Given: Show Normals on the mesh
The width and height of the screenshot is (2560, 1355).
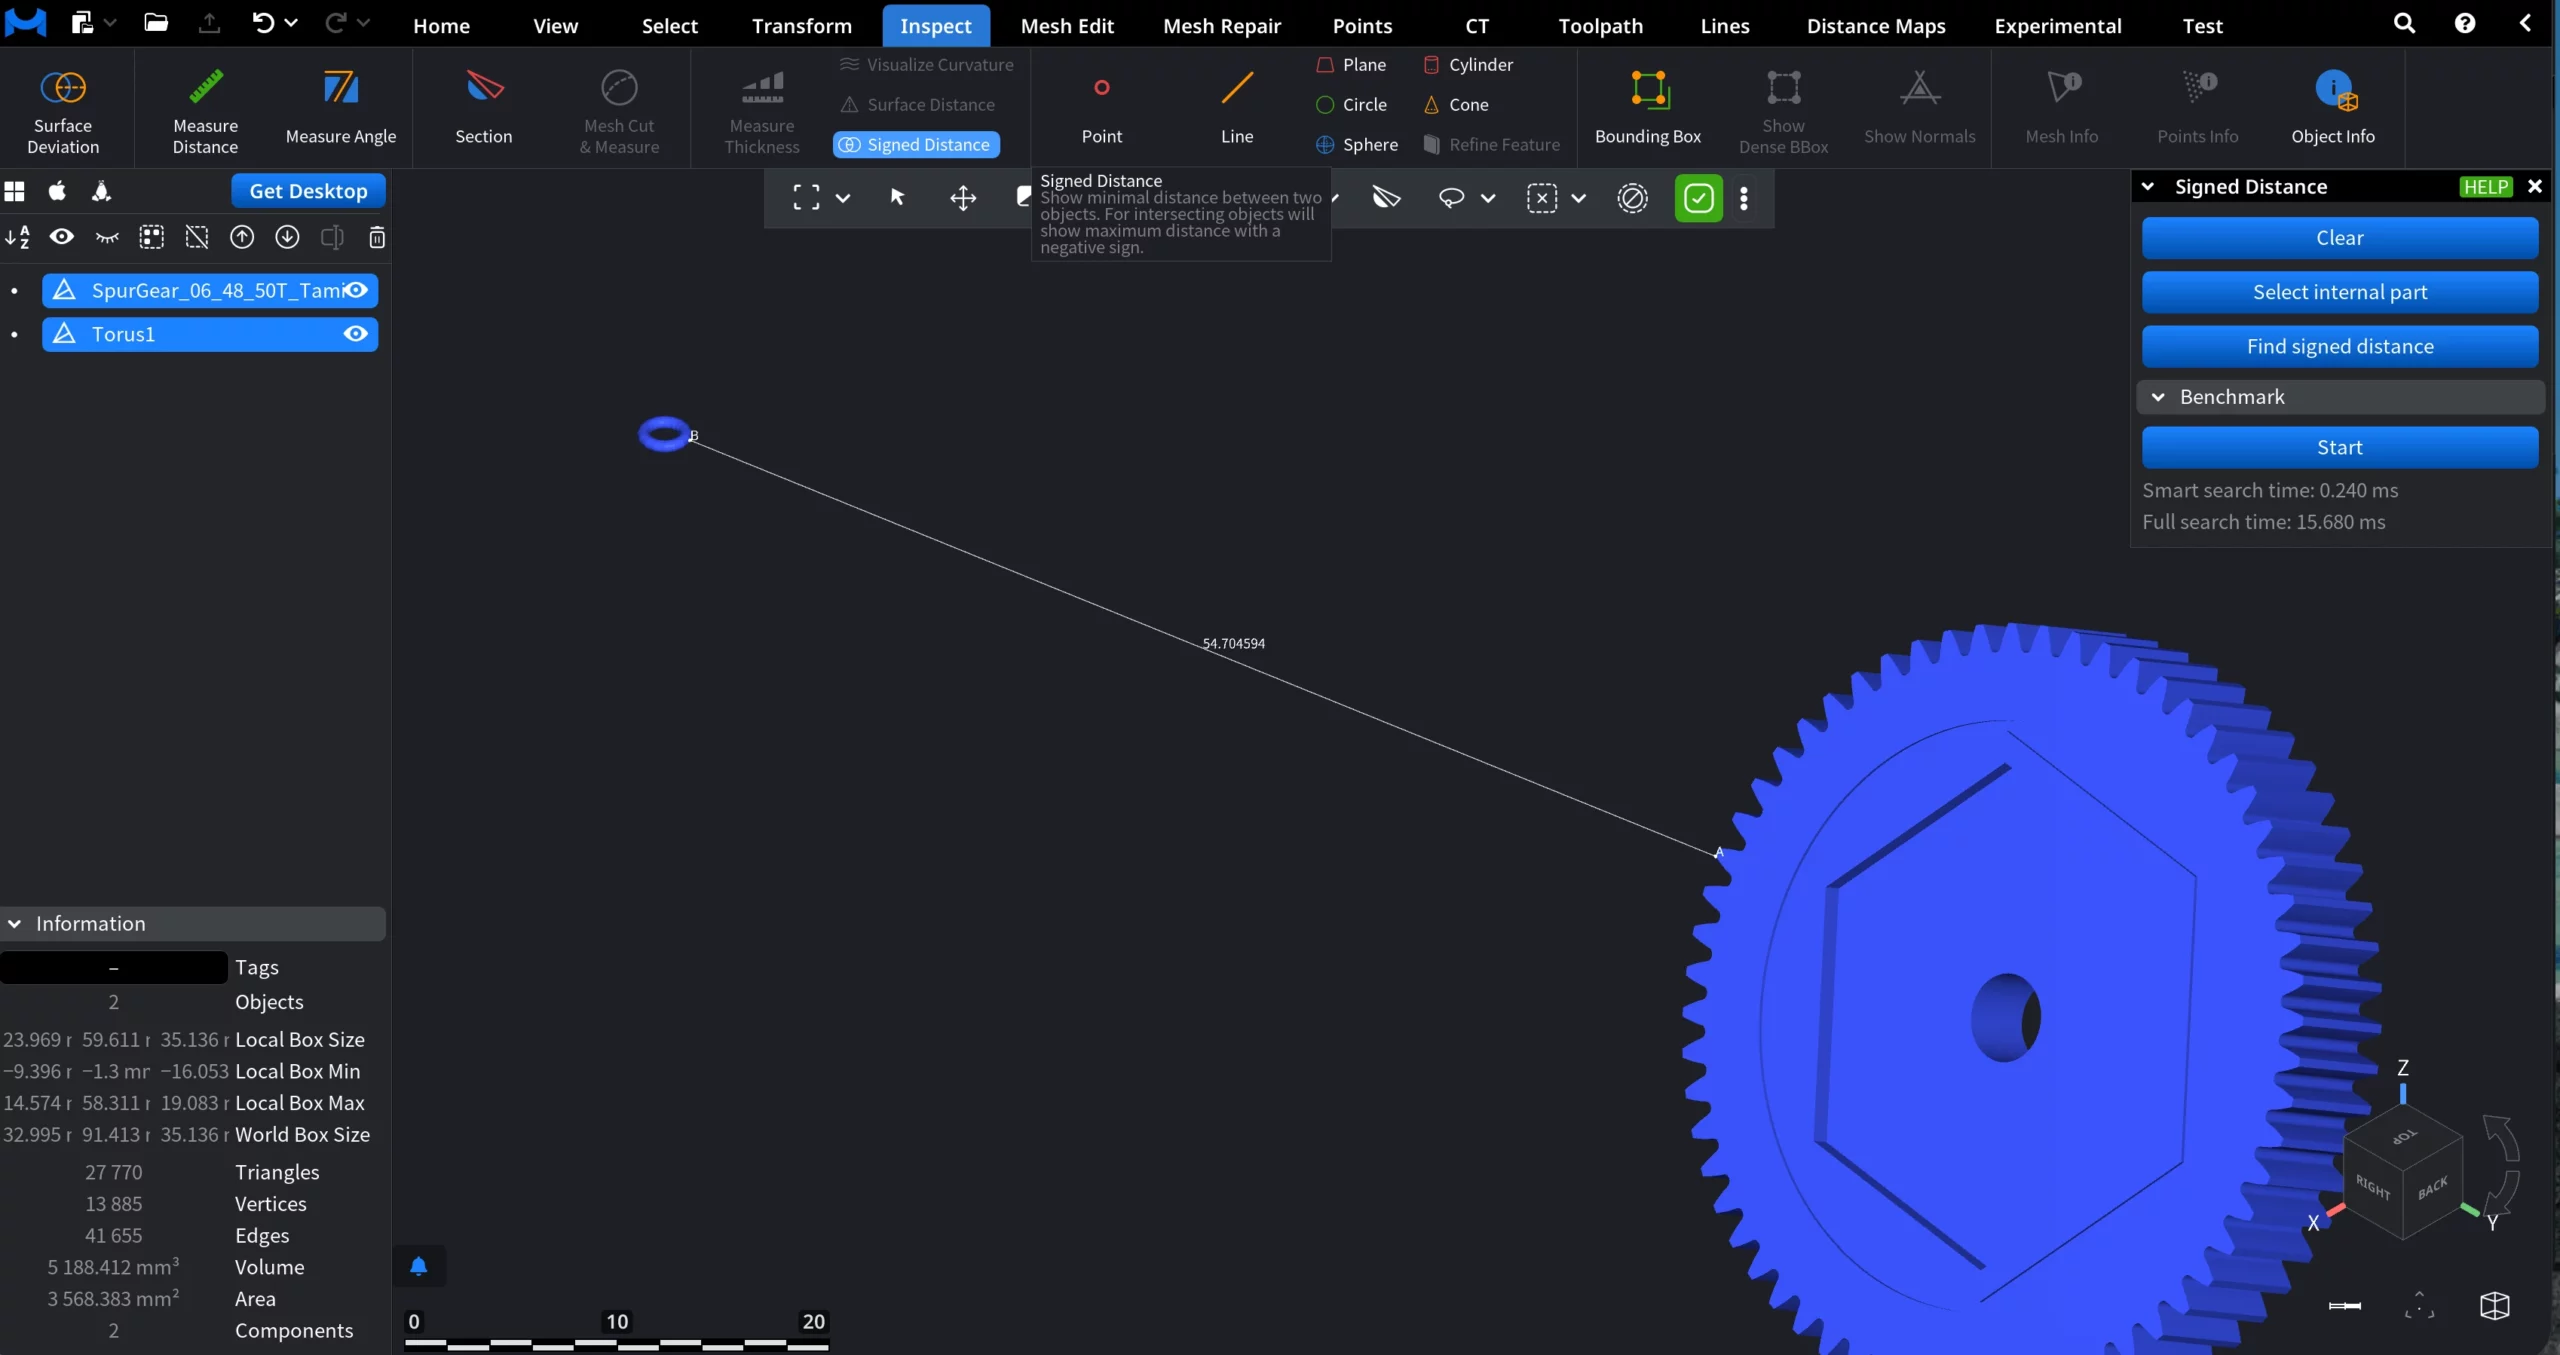Looking at the screenshot, I should click(1919, 110).
